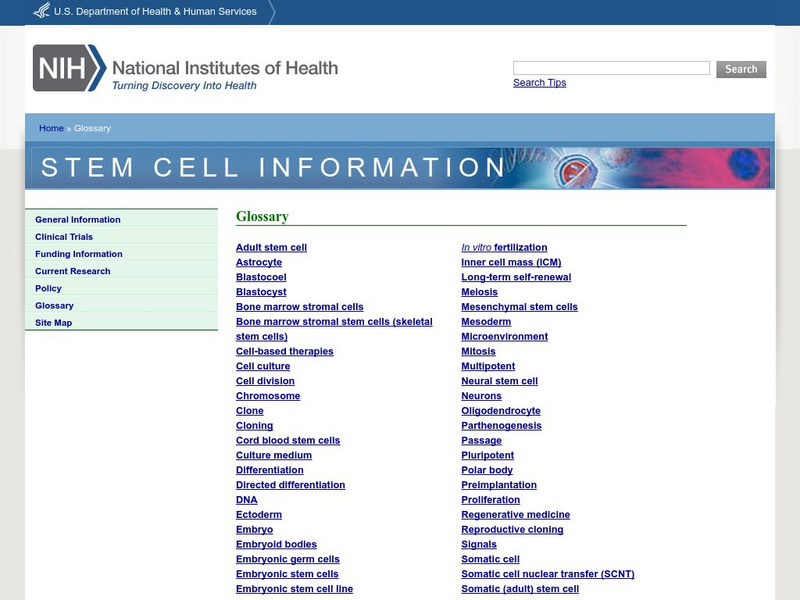Open the Embryonic stem cell line entry
Screen dimensions: 800x600
click(294, 589)
